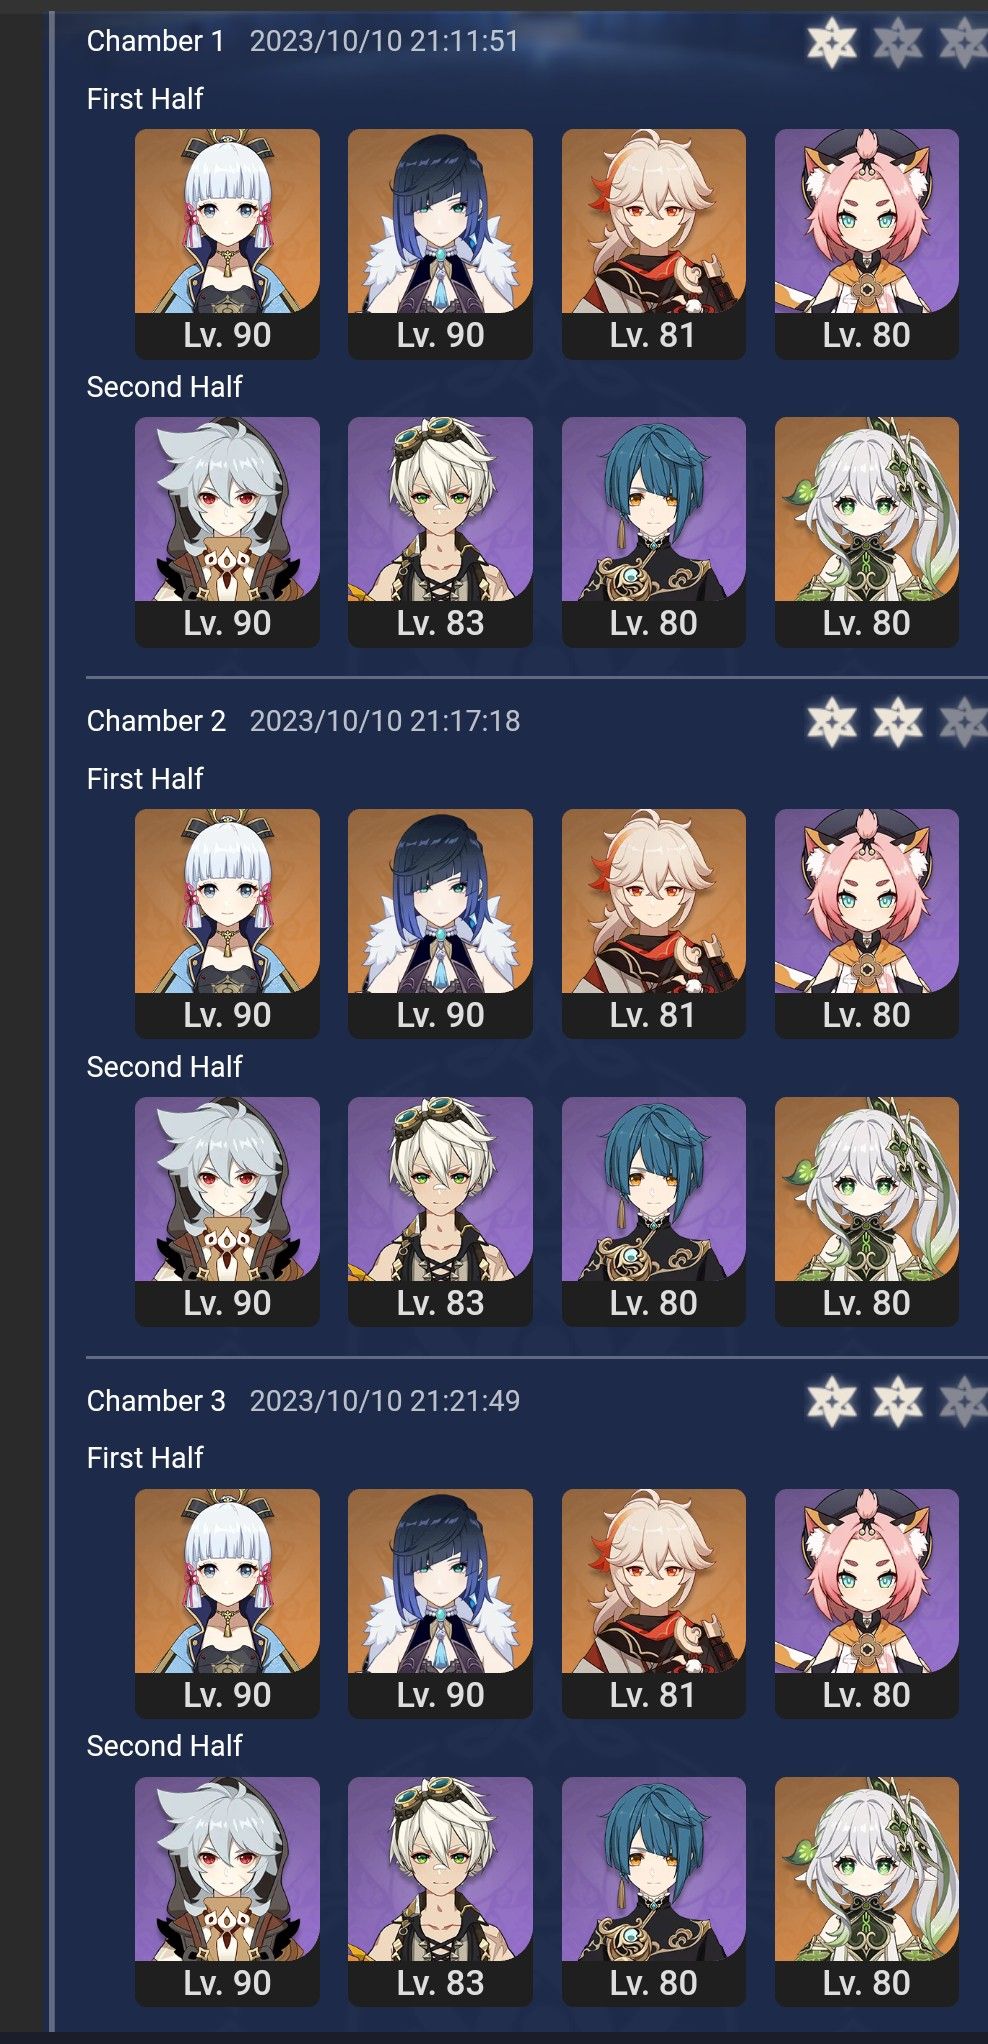This screenshot has height=2044, width=988.
Task: Click the Chamber 3 heading label
Action: tap(156, 1401)
